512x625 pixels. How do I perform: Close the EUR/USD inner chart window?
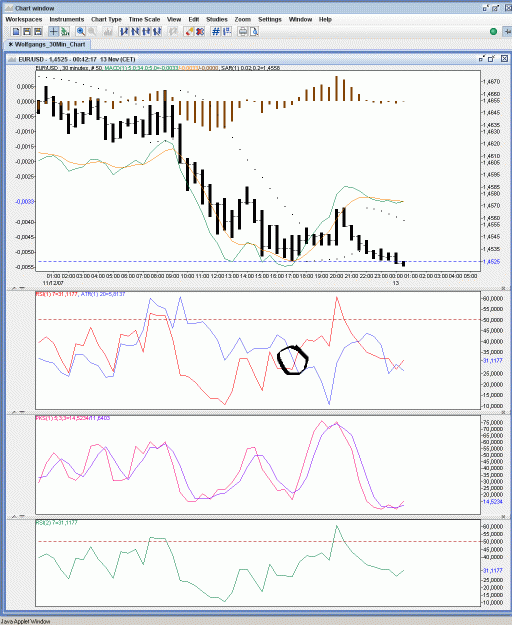pos(504,59)
